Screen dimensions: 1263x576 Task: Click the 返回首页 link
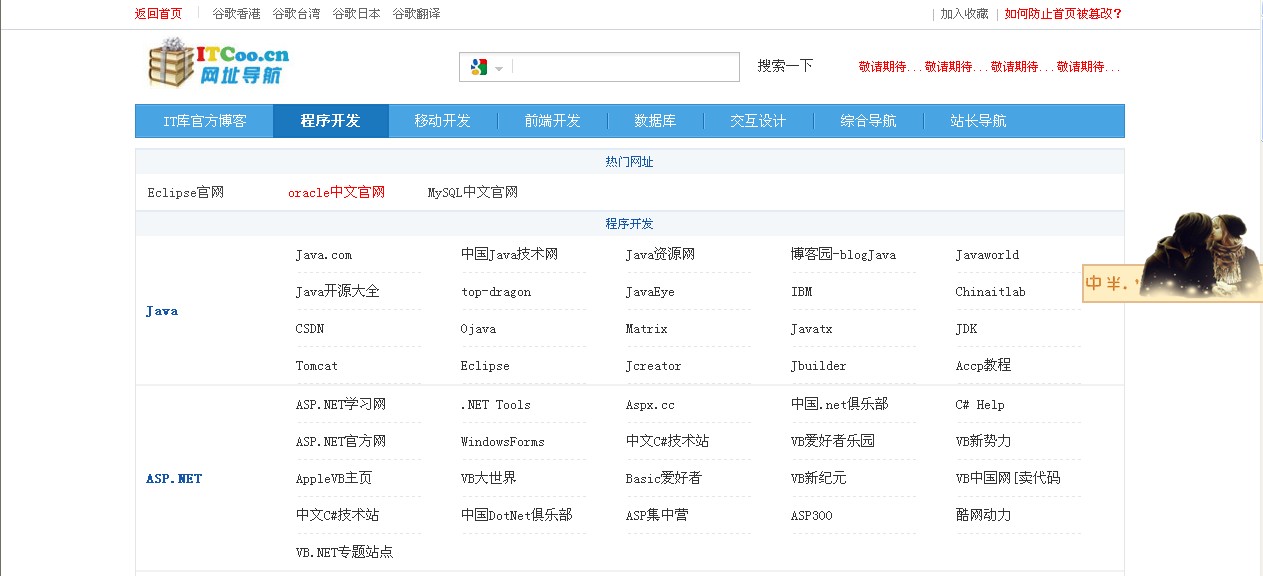tap(158, 14)
